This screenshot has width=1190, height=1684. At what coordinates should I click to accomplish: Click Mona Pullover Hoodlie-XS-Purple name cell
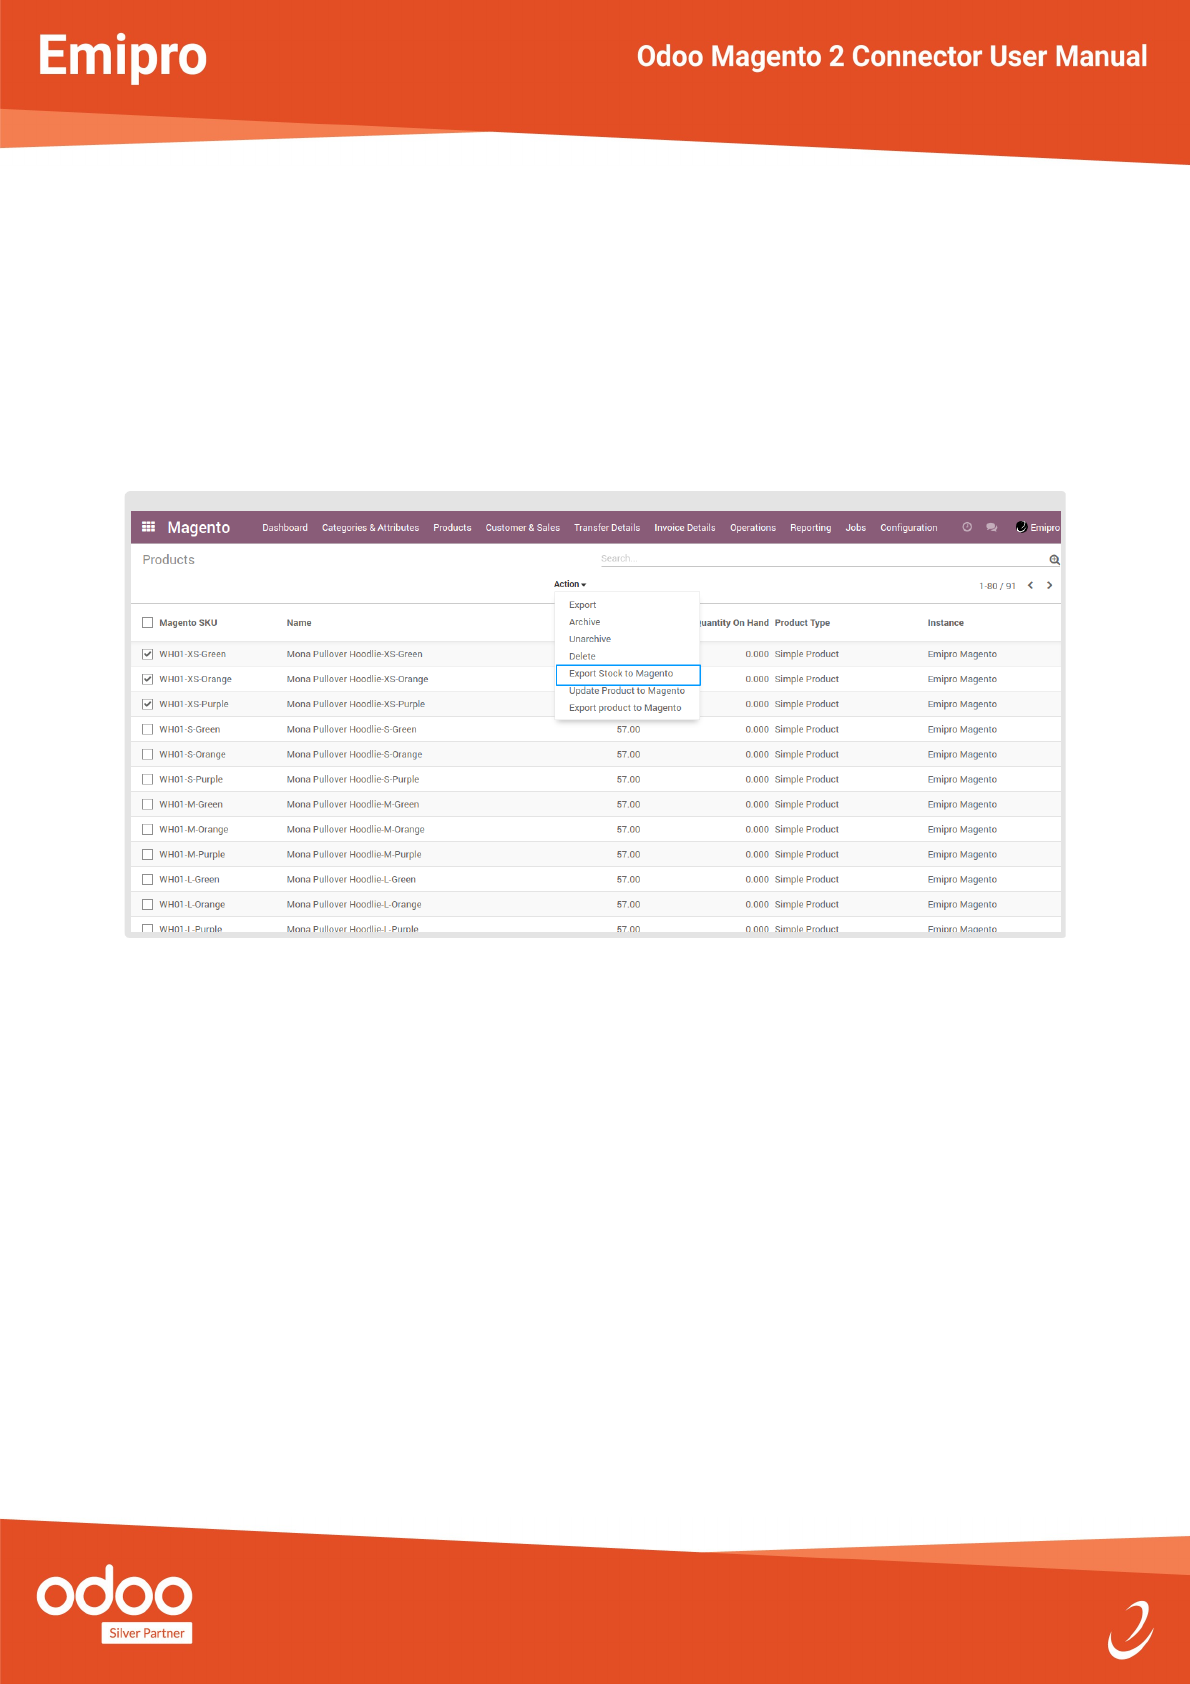tap(356, 704)
